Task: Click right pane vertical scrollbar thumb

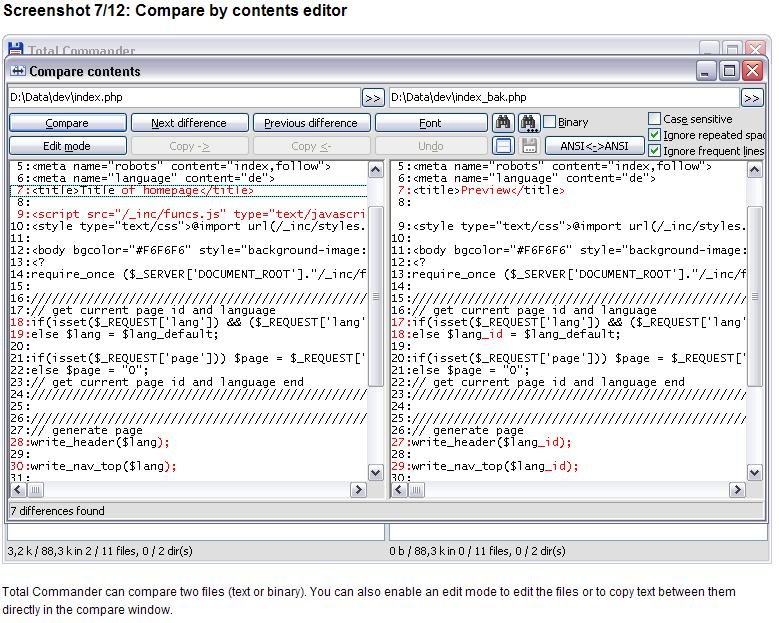Action: point(755,297)
